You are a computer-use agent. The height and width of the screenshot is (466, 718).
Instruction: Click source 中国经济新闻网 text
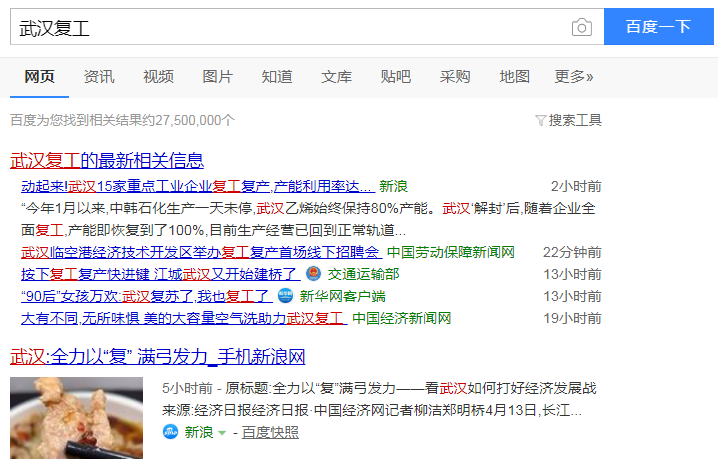(x=402, y=318)
